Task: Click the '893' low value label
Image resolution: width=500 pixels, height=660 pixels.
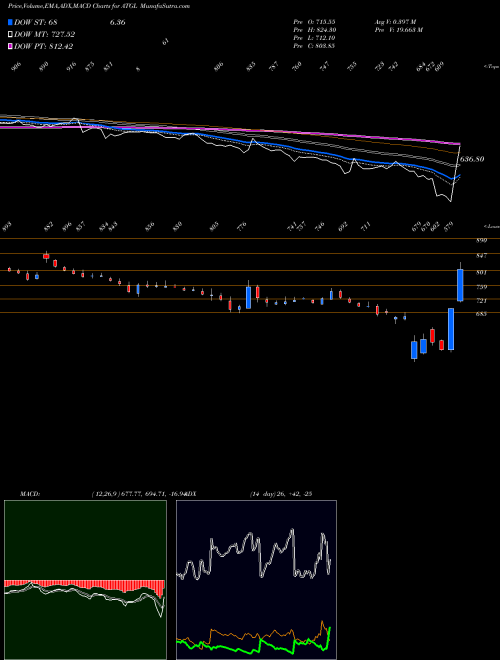Action: coord(7,227)
